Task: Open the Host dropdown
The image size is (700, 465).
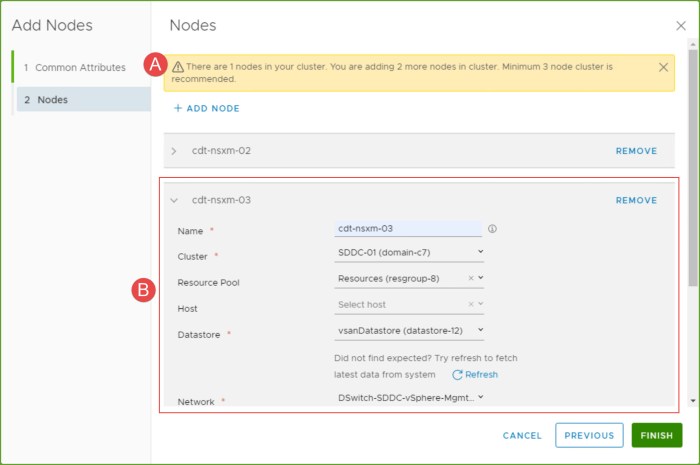Action: tap(480, 304)
